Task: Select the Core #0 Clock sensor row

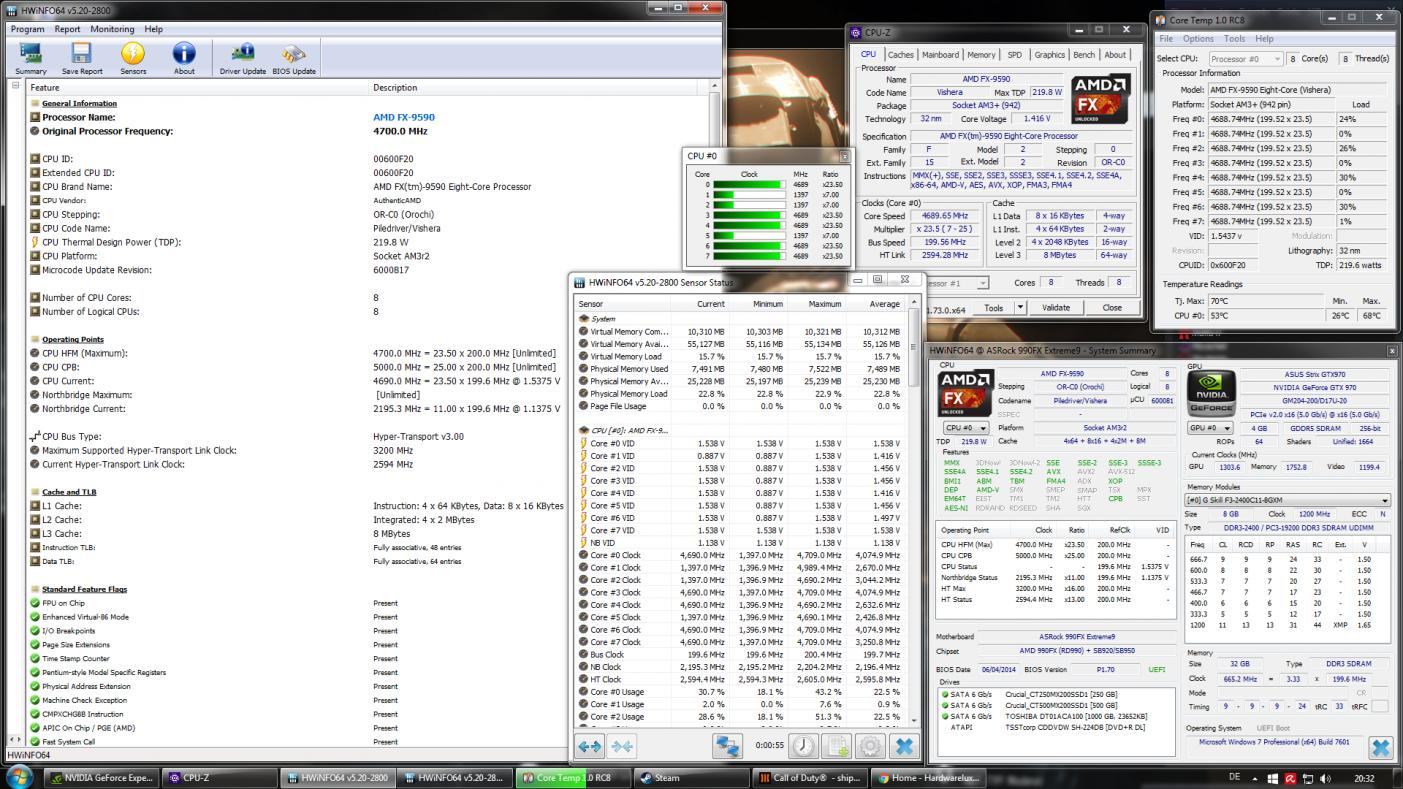Action: [740, 555]
